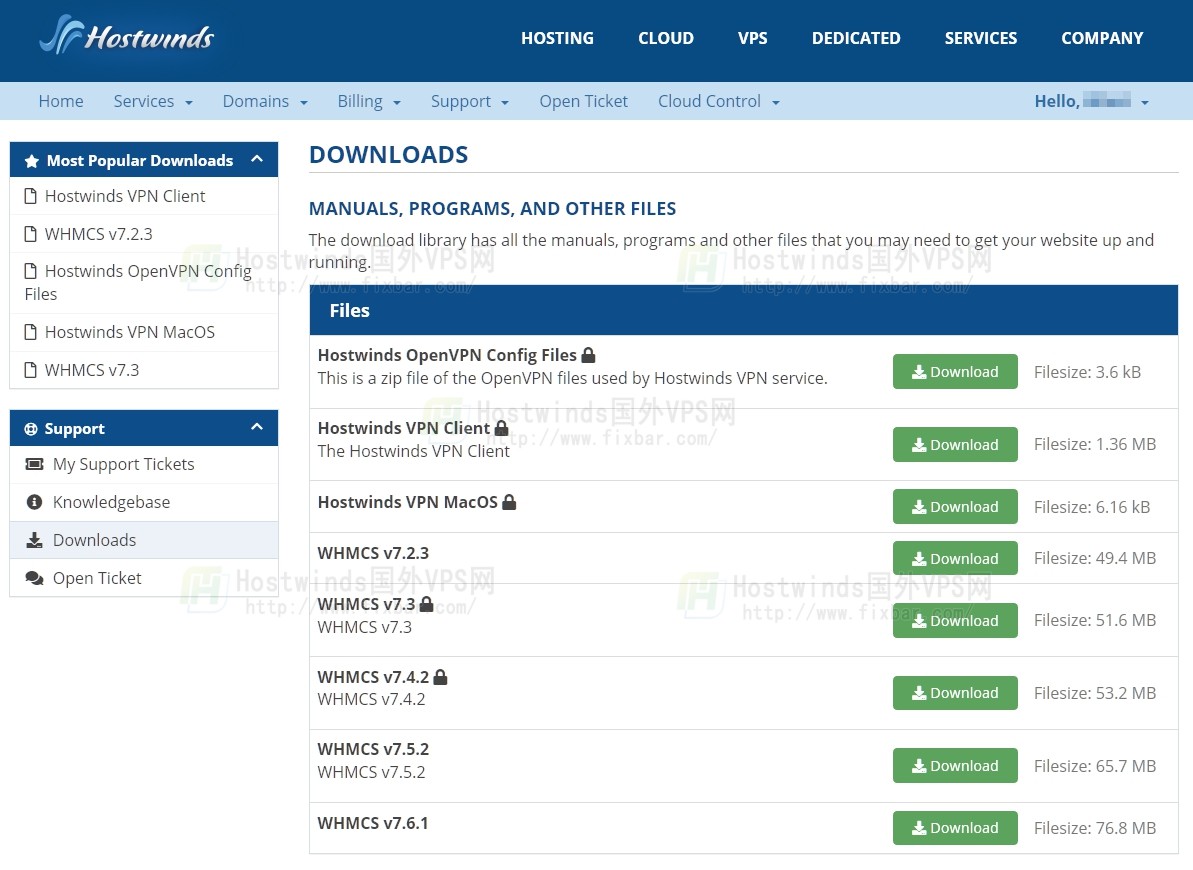Image resolution: width=1193 pixels, height=870 pixels.
Task: Click the "Filesize: 51.6 MB" text
Action: [1095, 620]
